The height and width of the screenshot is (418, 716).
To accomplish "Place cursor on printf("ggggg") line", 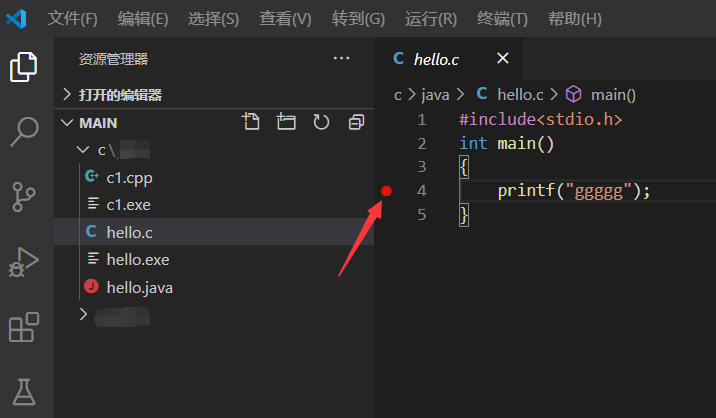I will point(574,191).
